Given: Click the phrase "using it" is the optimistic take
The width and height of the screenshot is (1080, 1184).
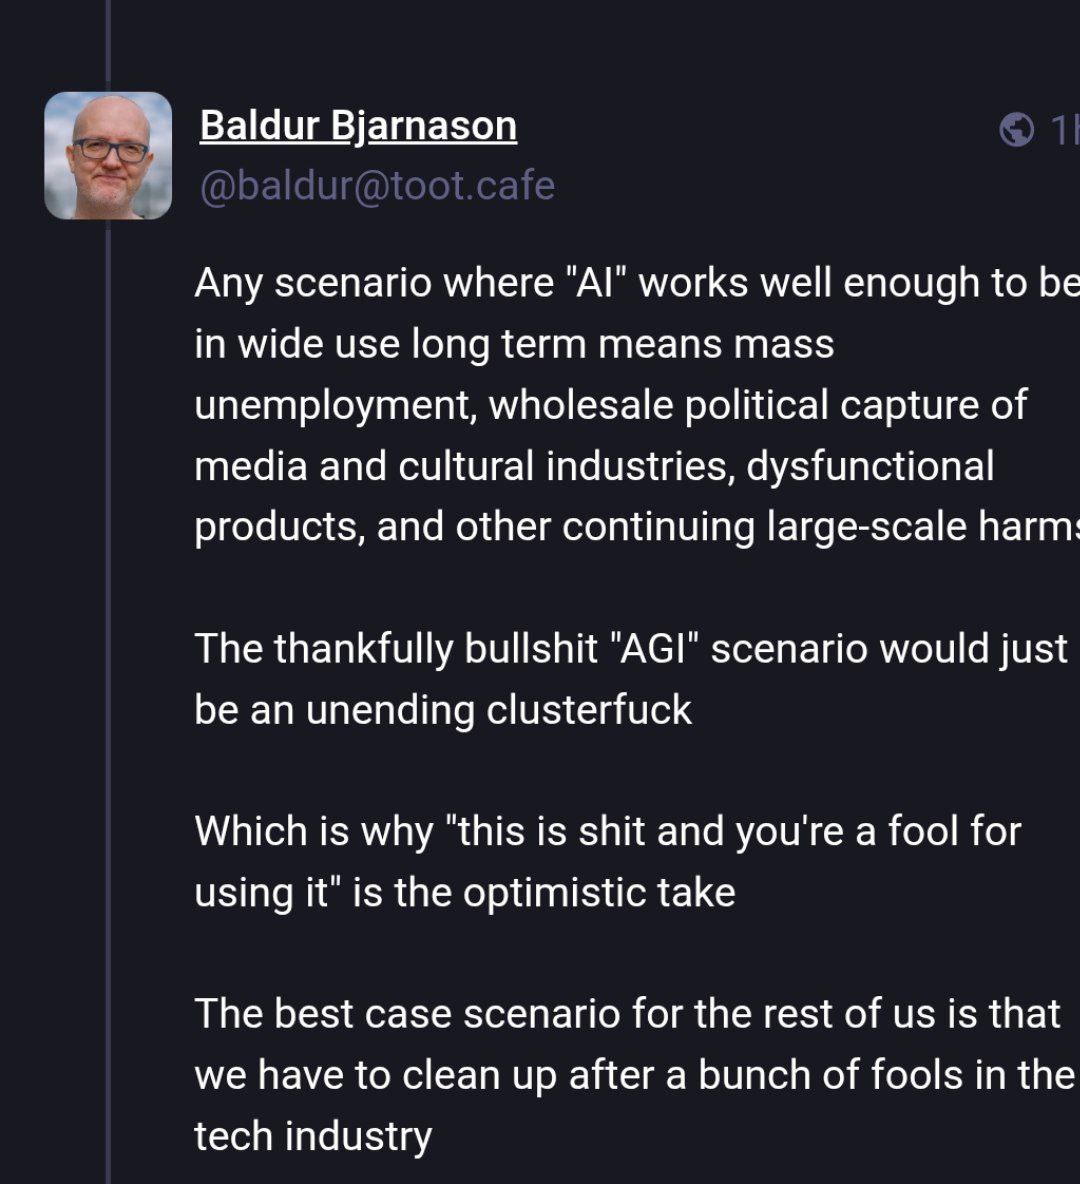Looking at the screenshot, I should (465, 892).
